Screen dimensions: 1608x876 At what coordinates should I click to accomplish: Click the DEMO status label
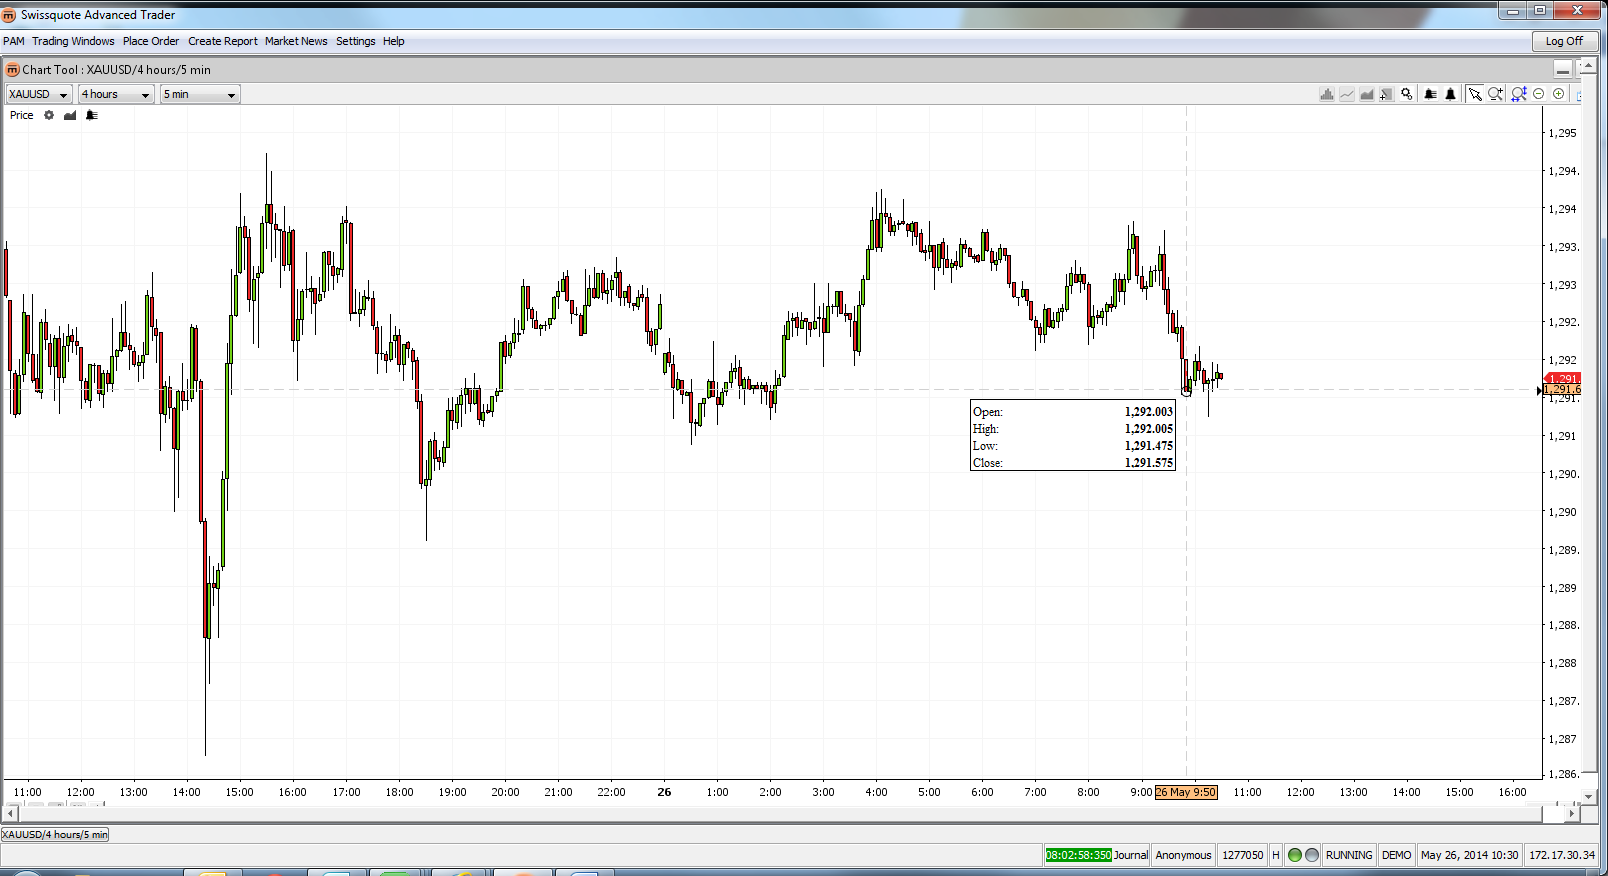tap(1396, 855)
